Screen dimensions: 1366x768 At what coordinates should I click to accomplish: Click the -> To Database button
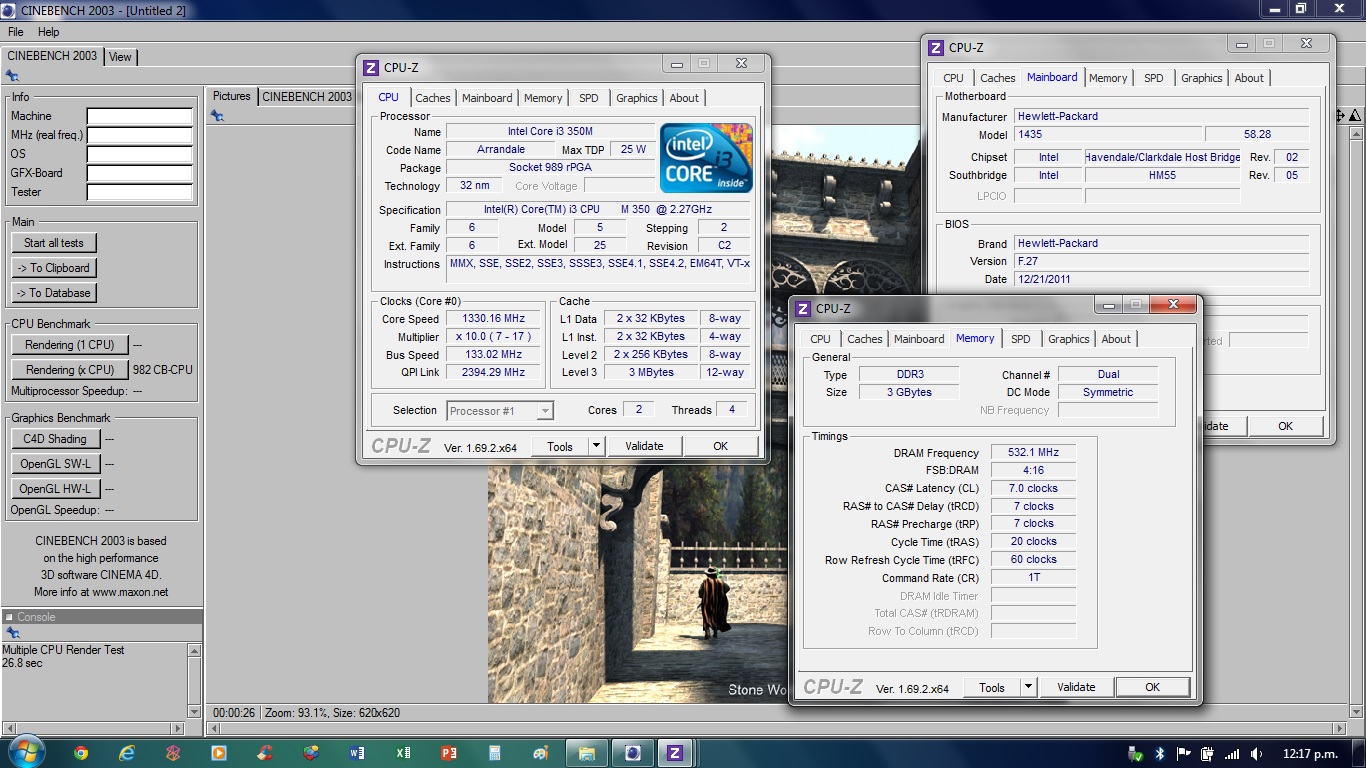54,293
